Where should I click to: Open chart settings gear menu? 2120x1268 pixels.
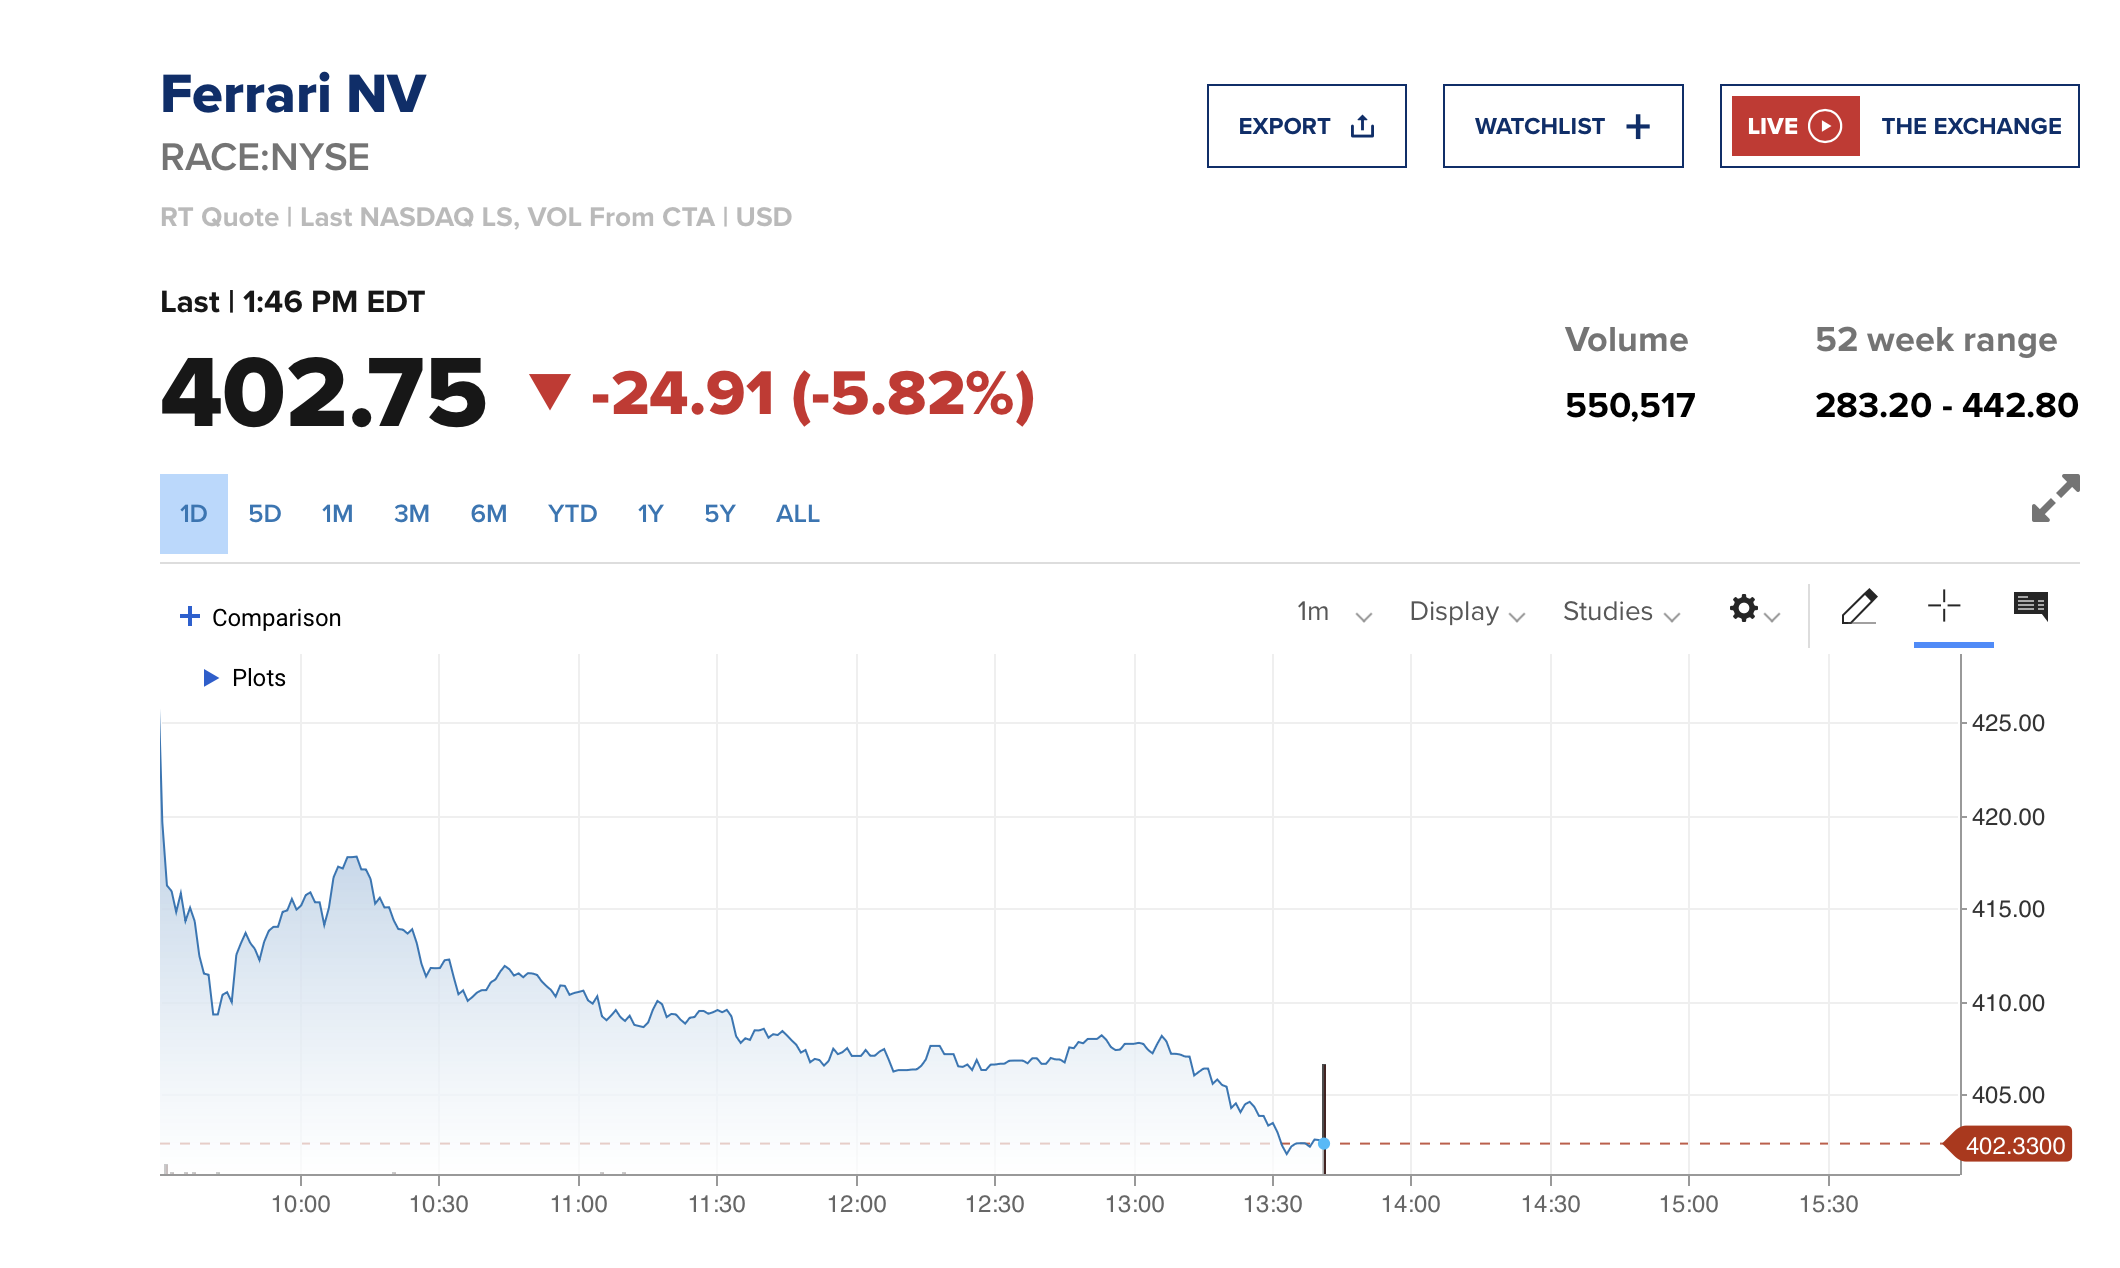point(1745,609)
